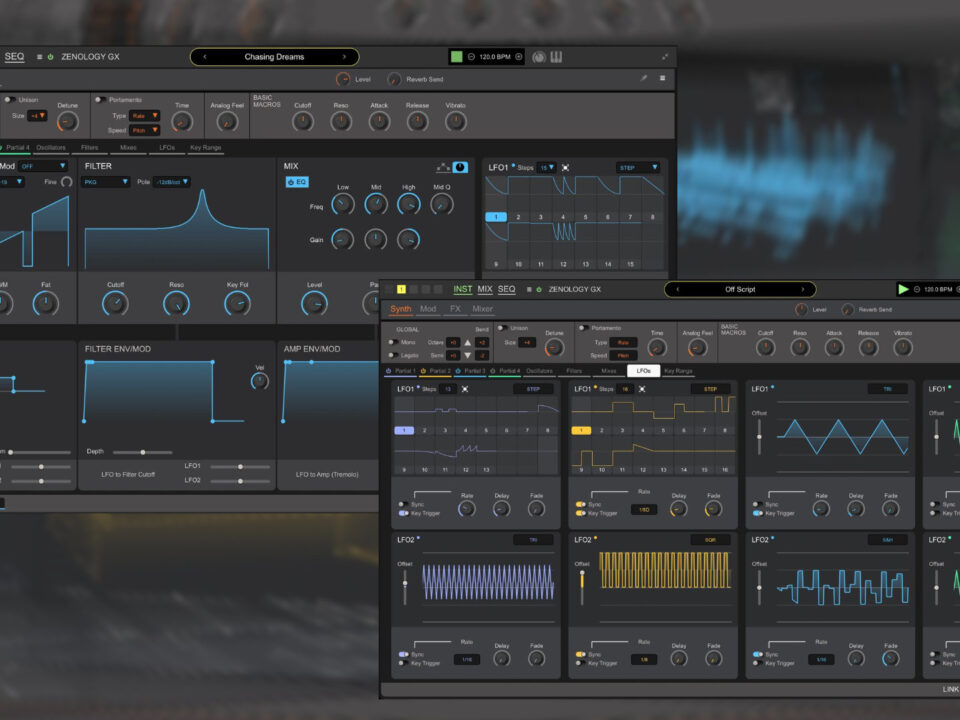Open the Pole -12dB/oct dropdown
Viewport: 960px width, 720px height.
tap(171, 182)
